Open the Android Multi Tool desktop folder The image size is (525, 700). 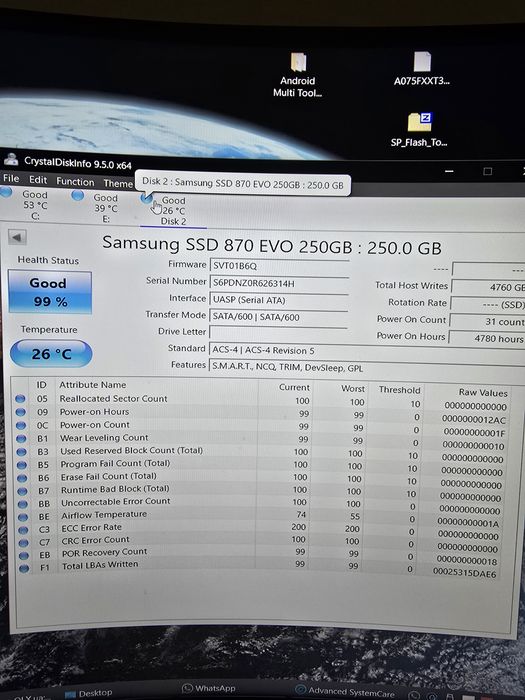point(298,75)
